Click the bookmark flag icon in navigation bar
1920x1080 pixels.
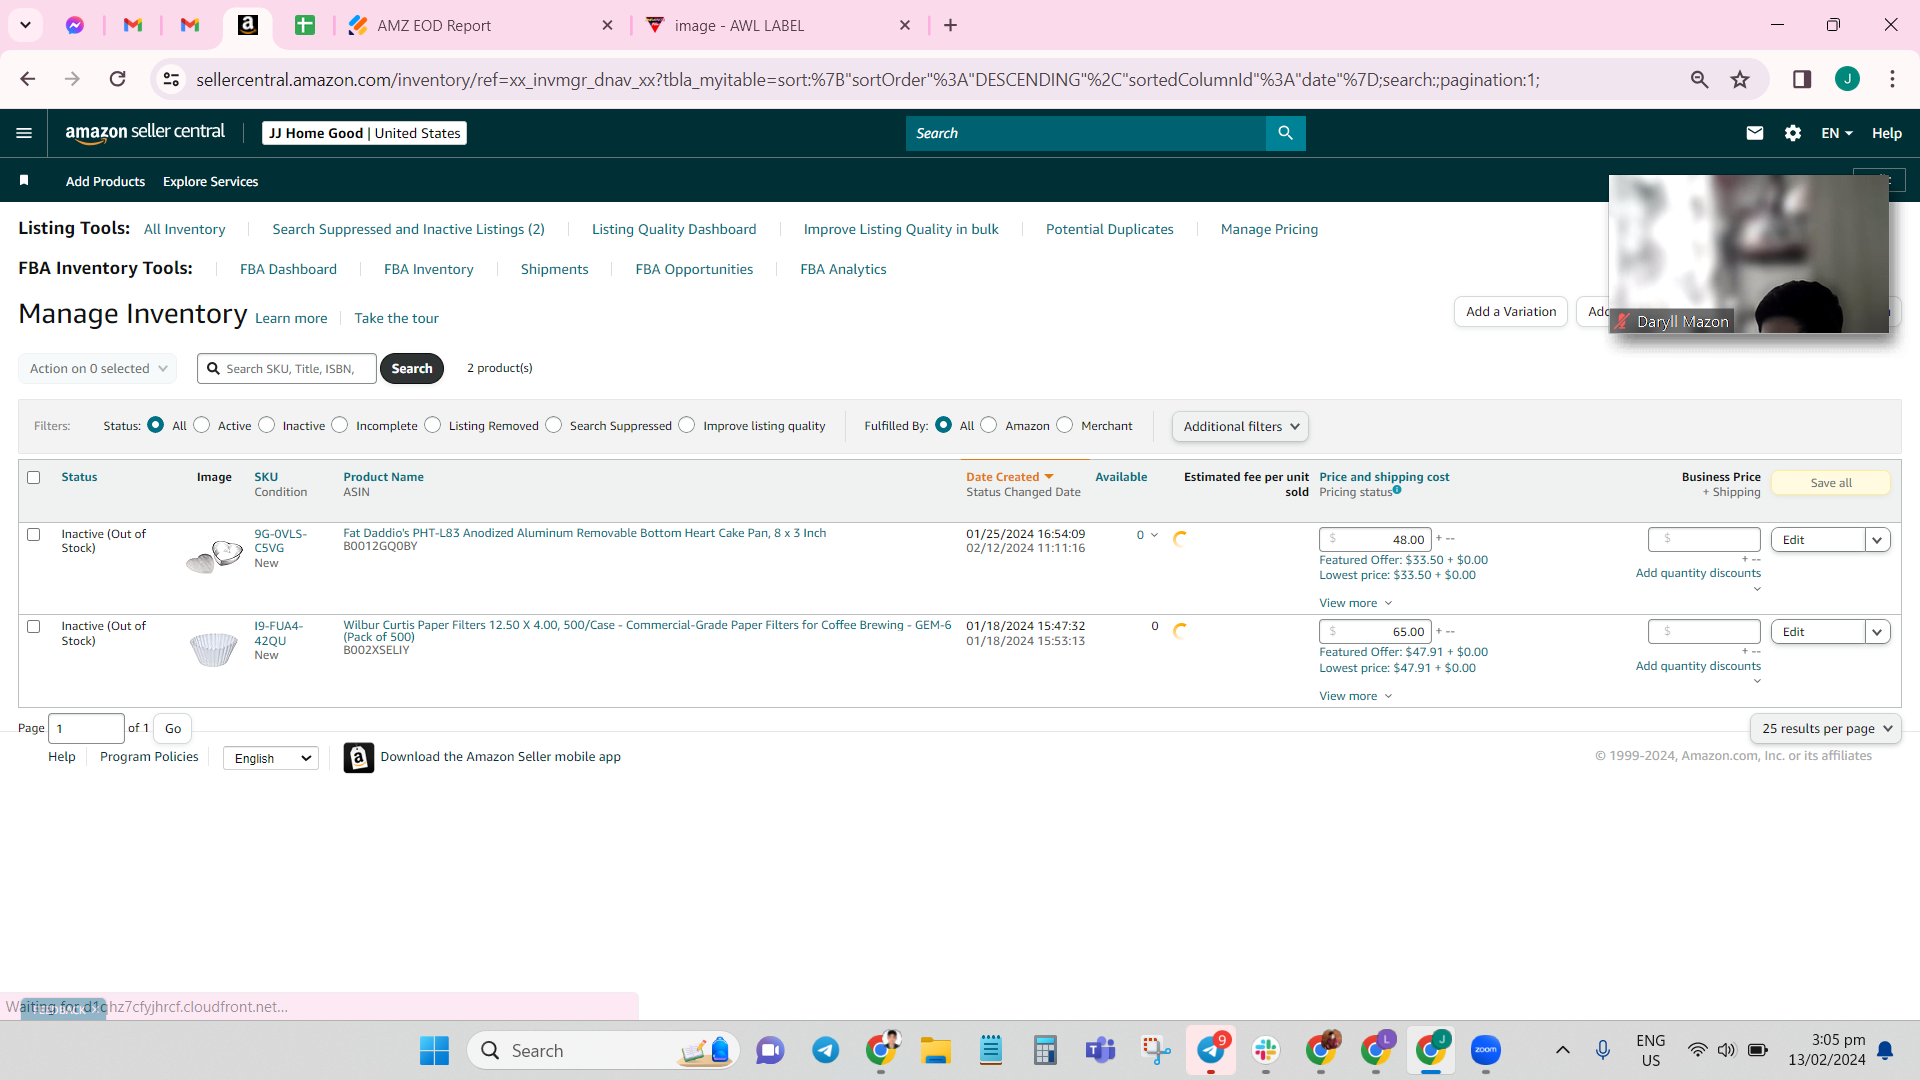click(24, 181)
